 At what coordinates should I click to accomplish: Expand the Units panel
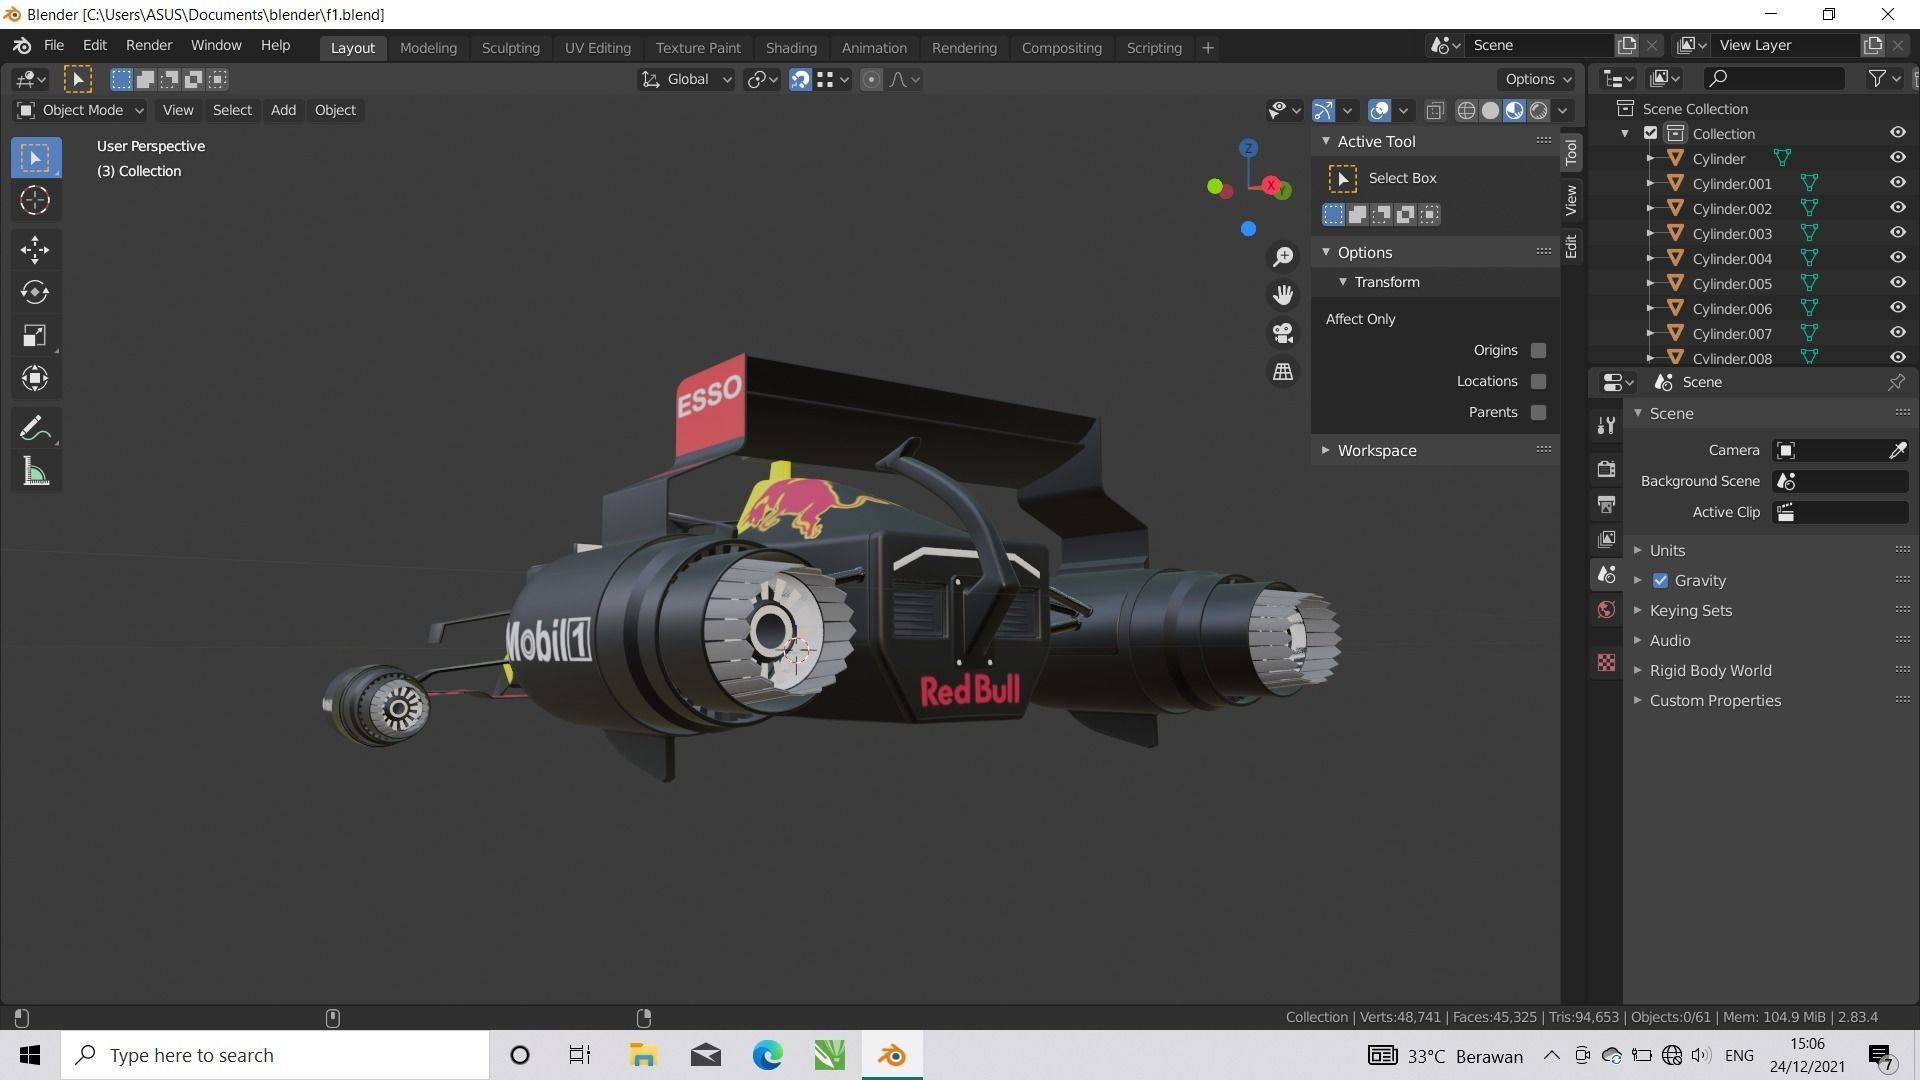point(1638,551)
